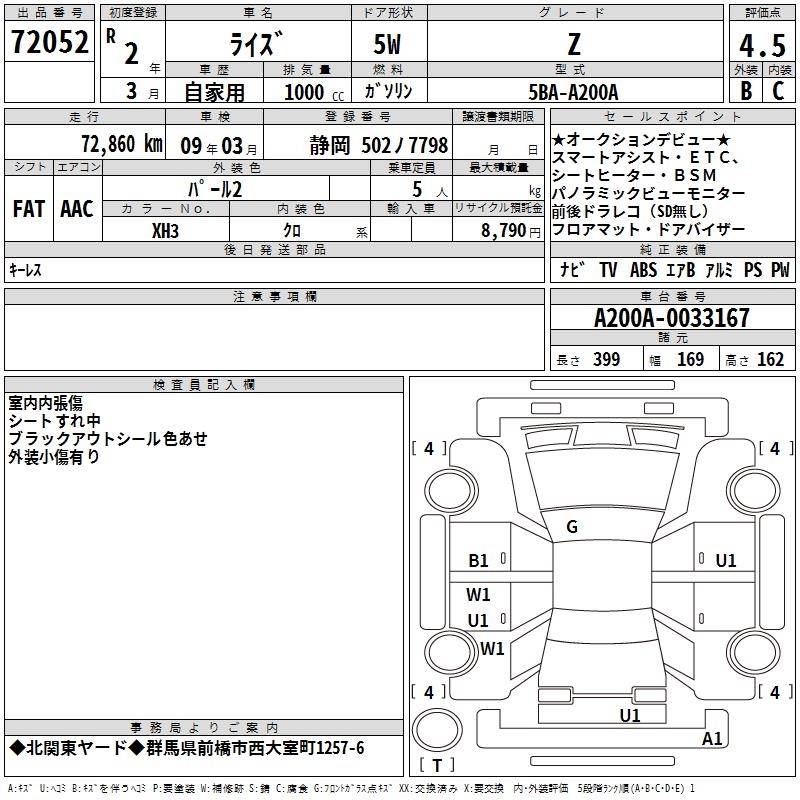Click the spare tire circle above T
800x800 pixels.
[x=437, y=729]
